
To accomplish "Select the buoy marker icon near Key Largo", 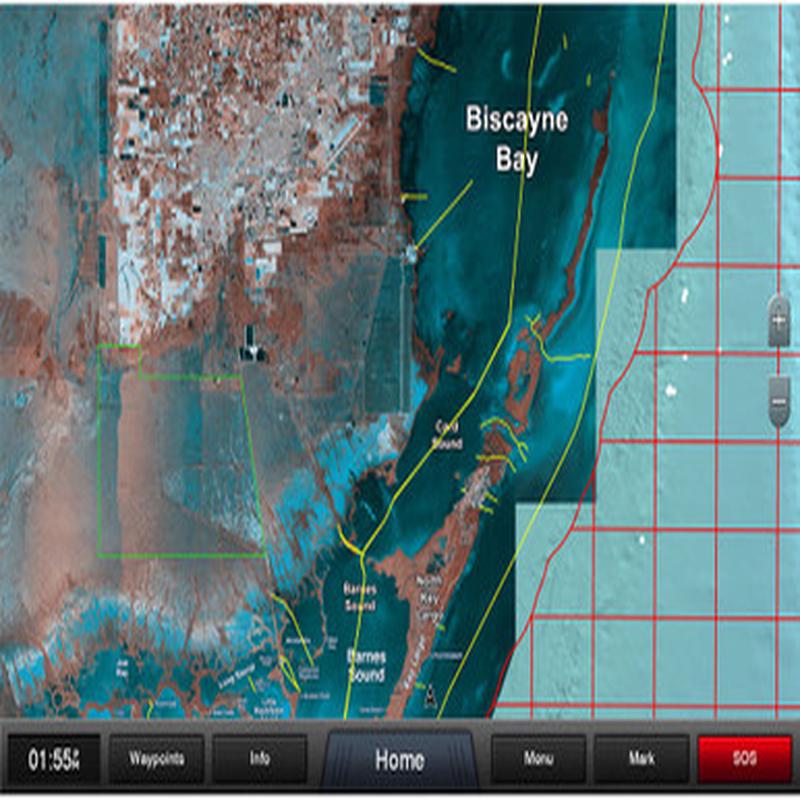I will pyautogui.click(x=431, y=696).
